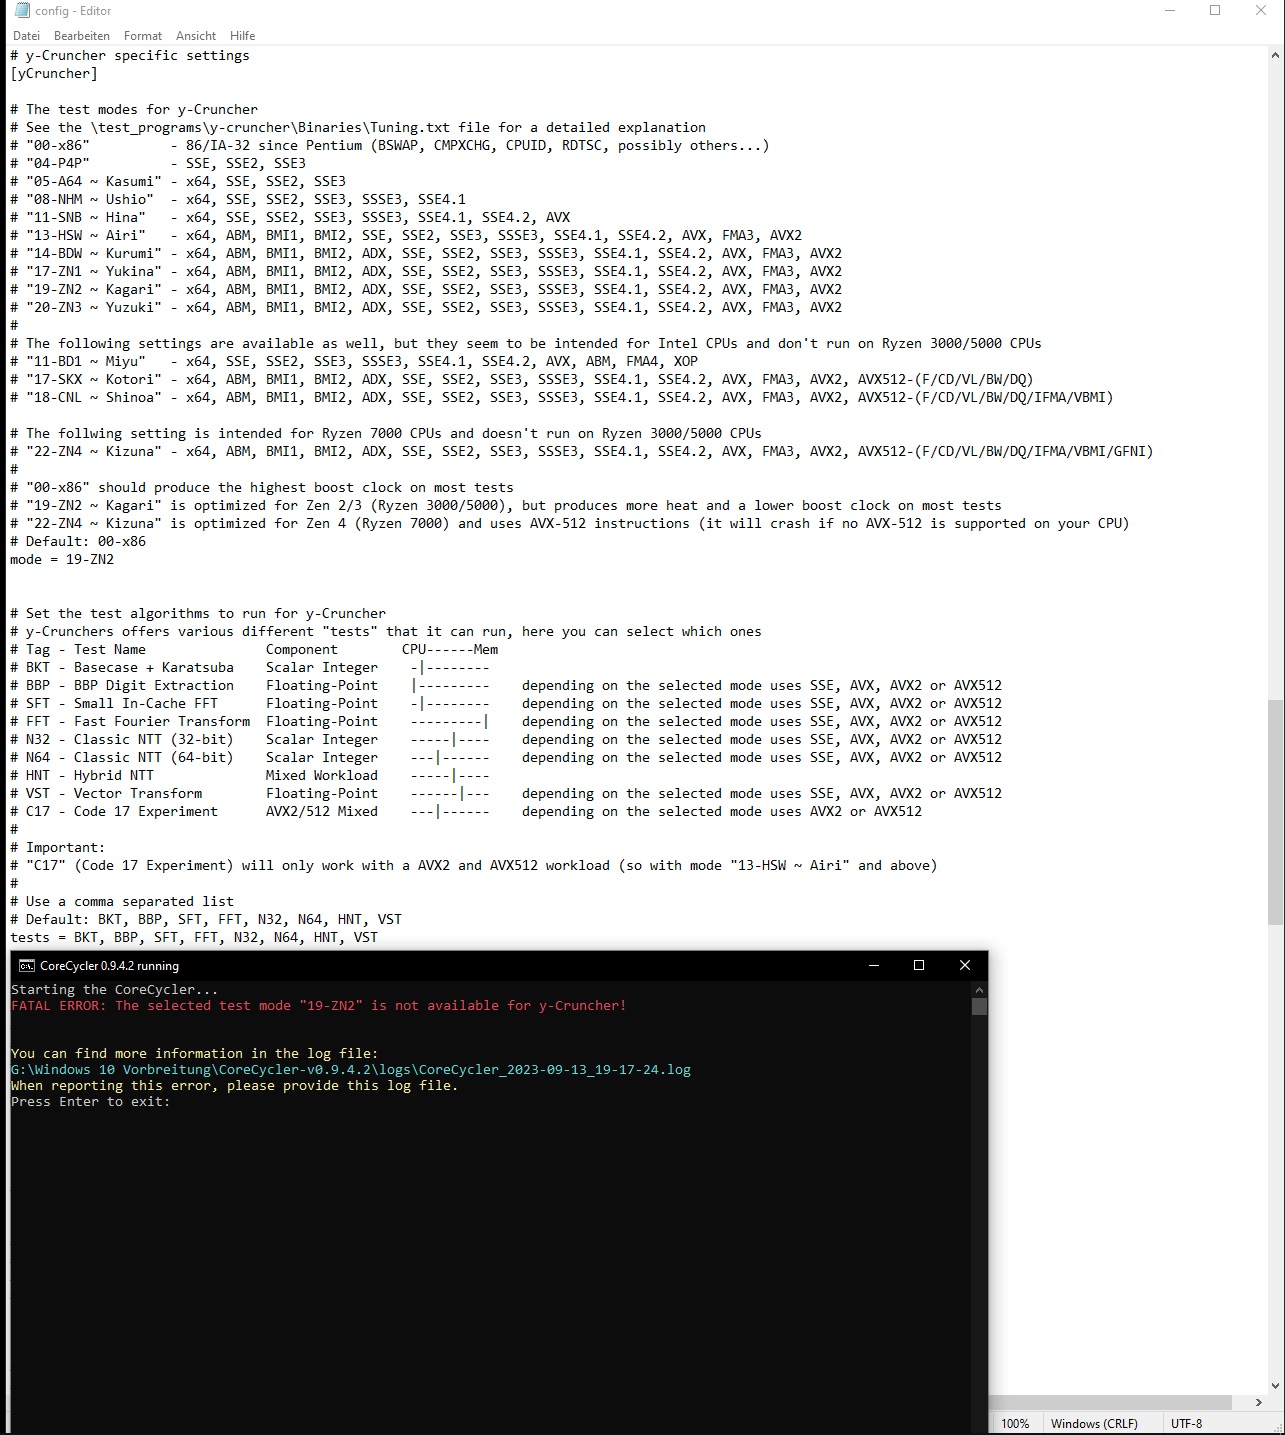Open the Format menu
This screenshot has height=1435, width=1285.
tap(143, 35)
